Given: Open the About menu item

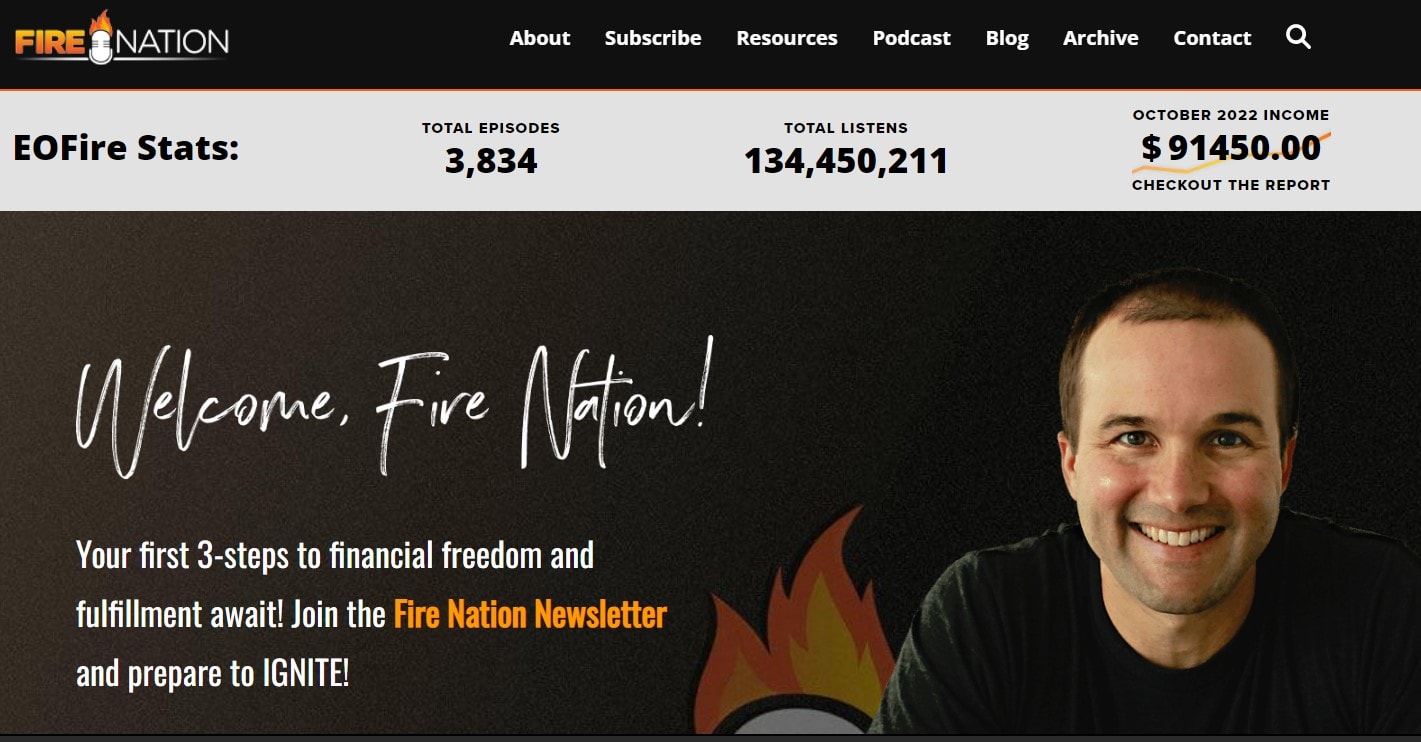Looking at the screenshot, I should [540, 38].
